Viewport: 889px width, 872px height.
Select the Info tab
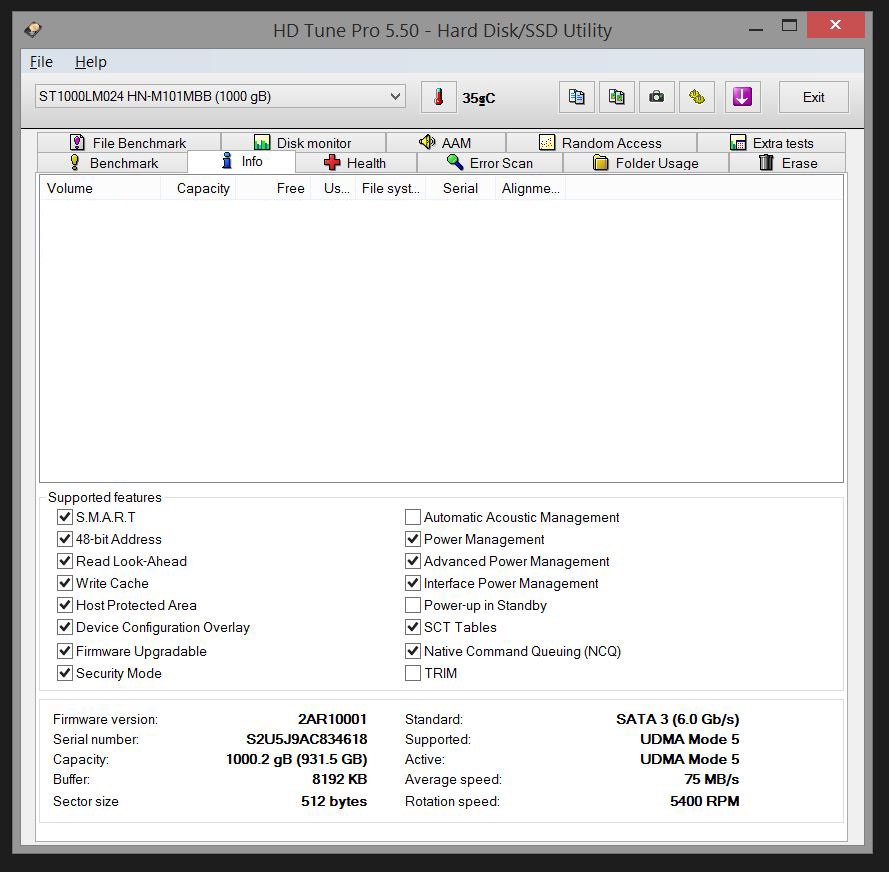pyautogui.click(x=242, y=162)
